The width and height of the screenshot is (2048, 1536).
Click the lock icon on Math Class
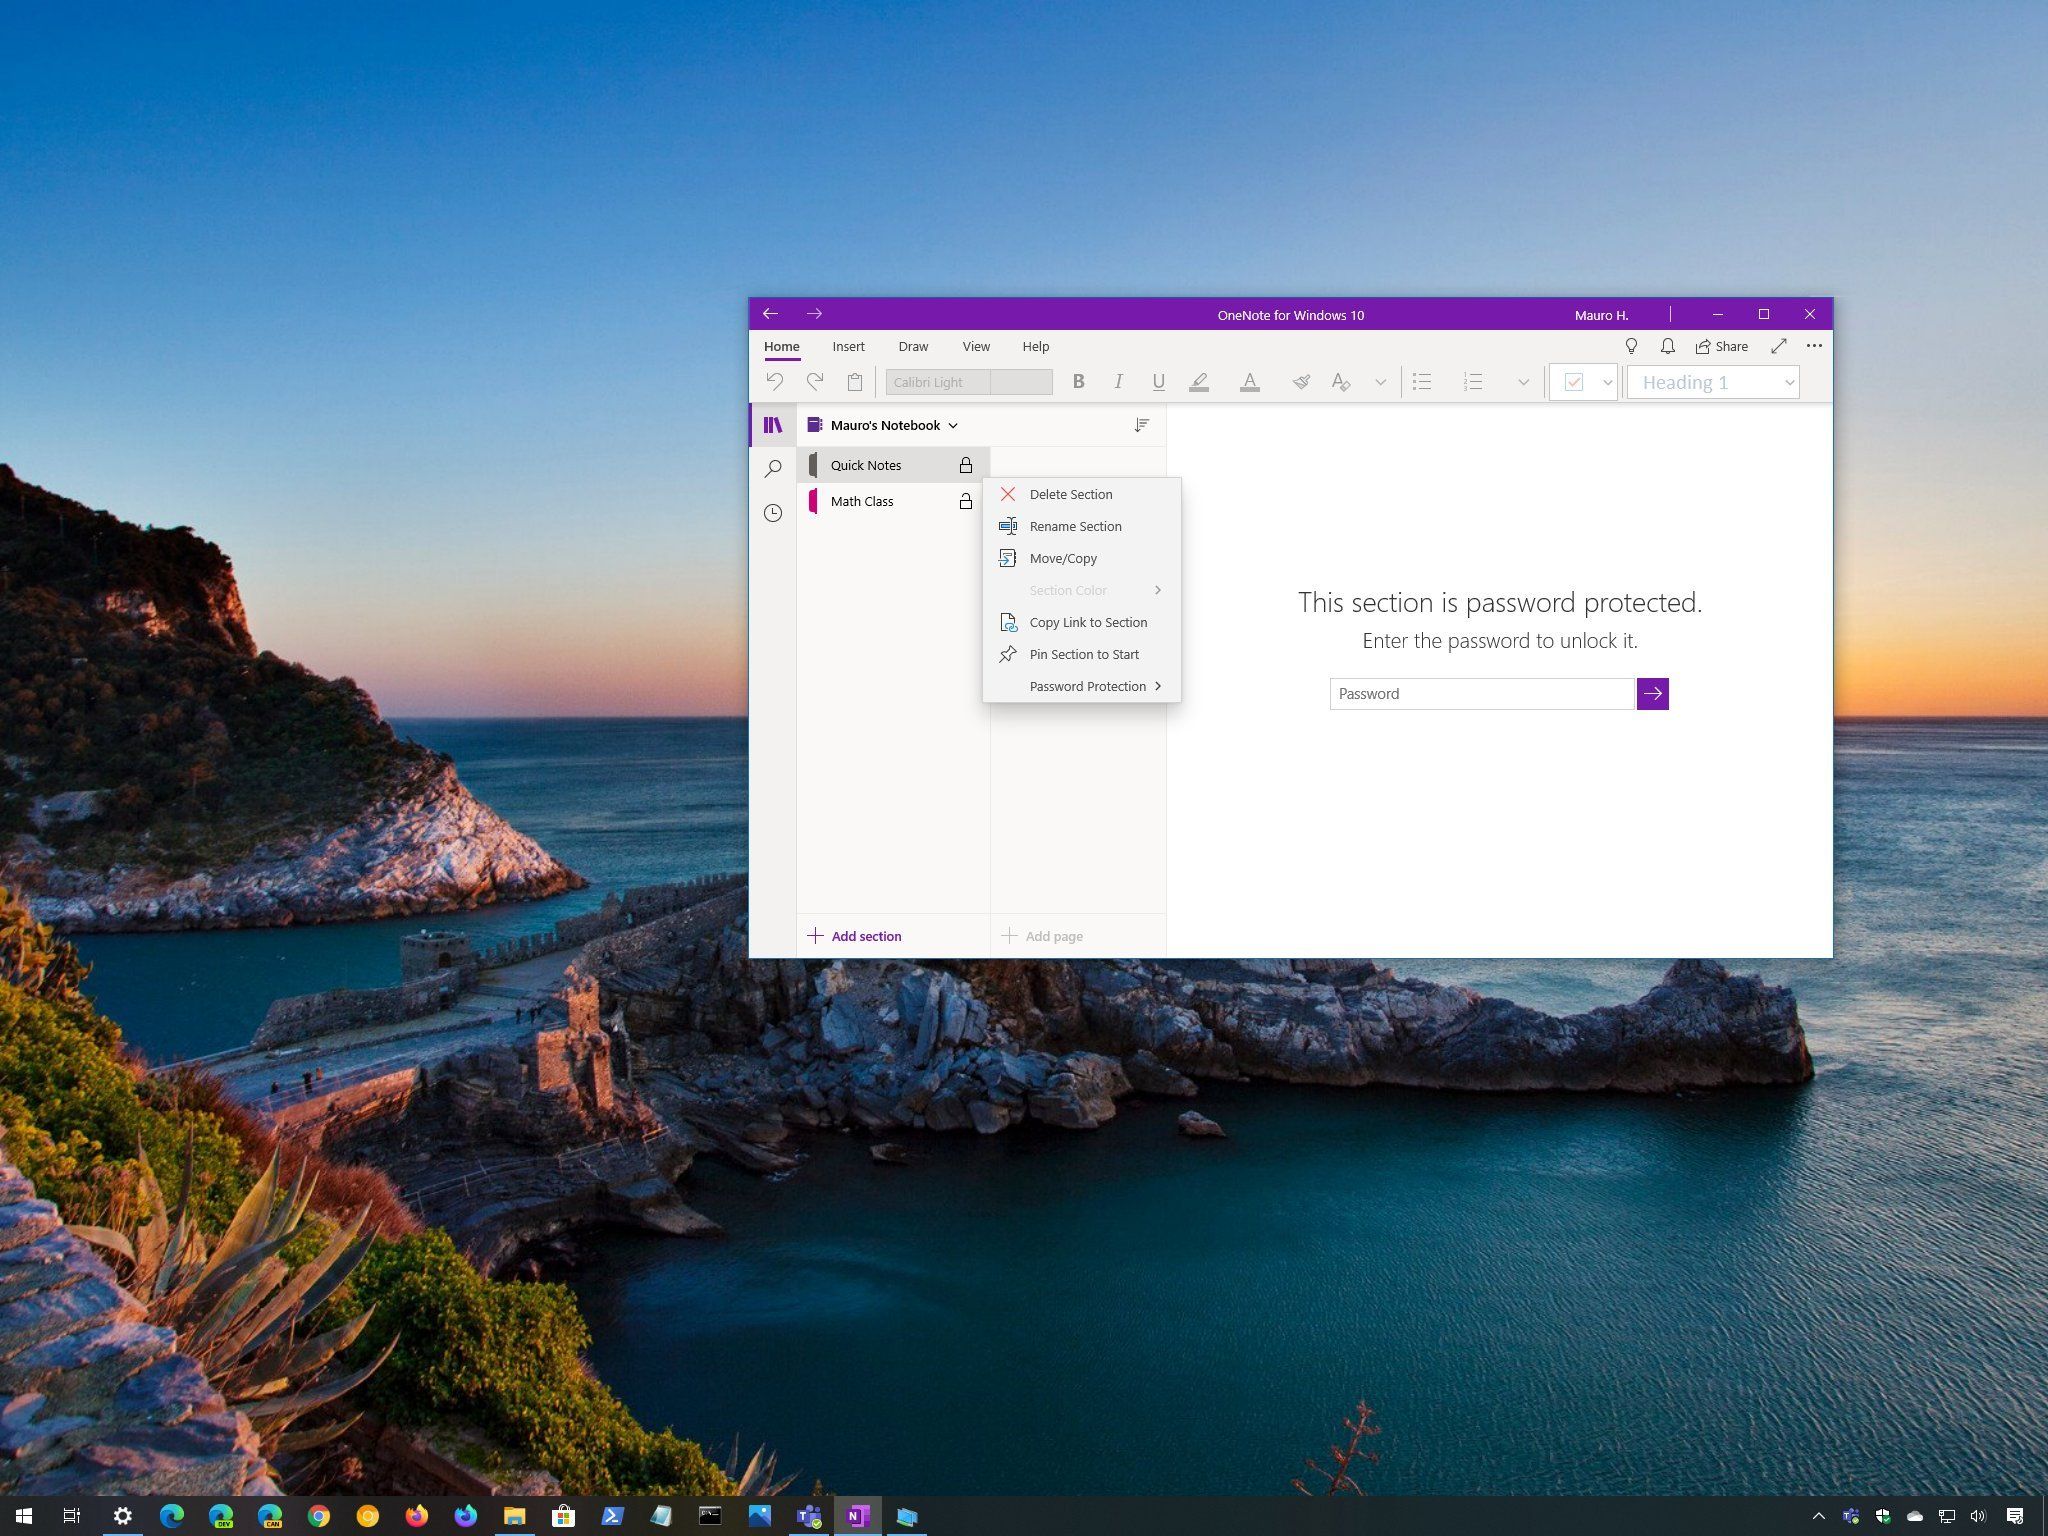click(x=966, y=501)
